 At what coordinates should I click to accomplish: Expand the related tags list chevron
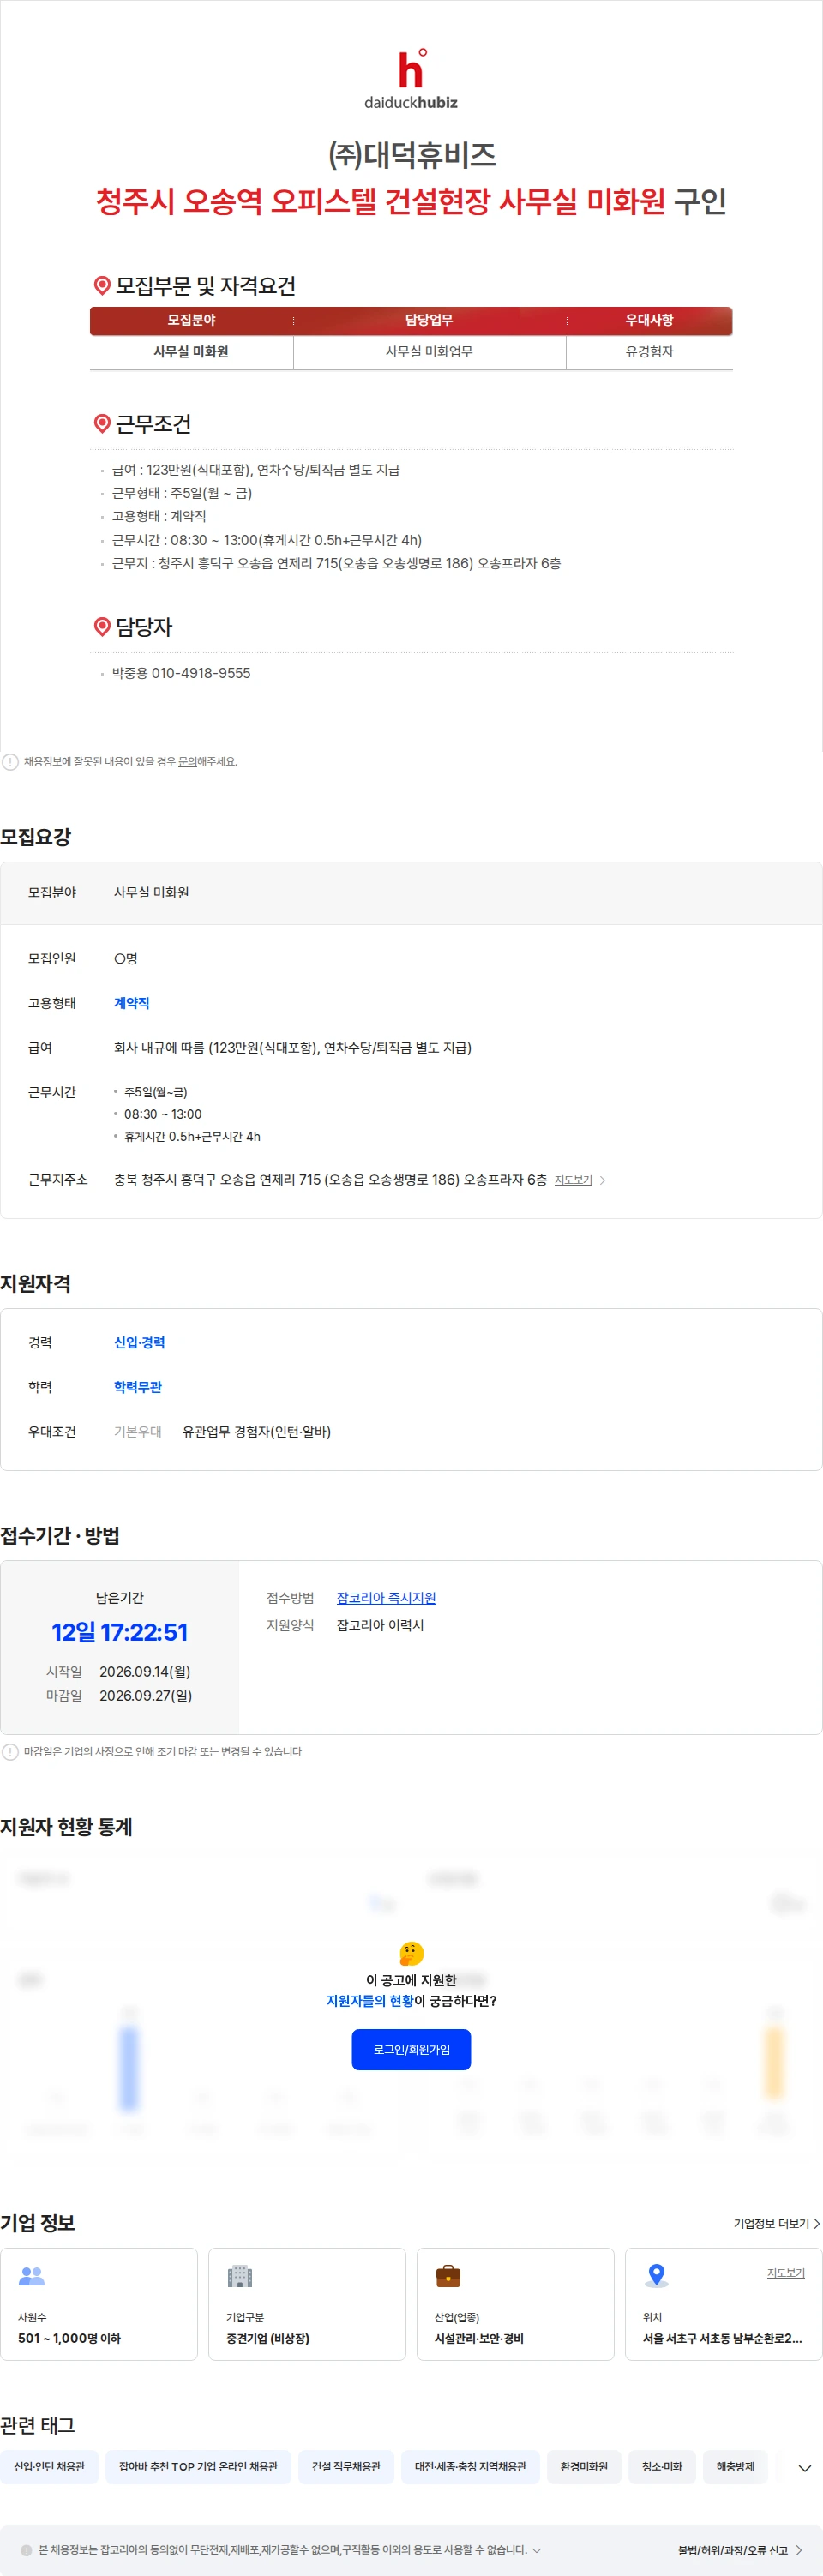pyautogui.click(x=804, y=2468)
